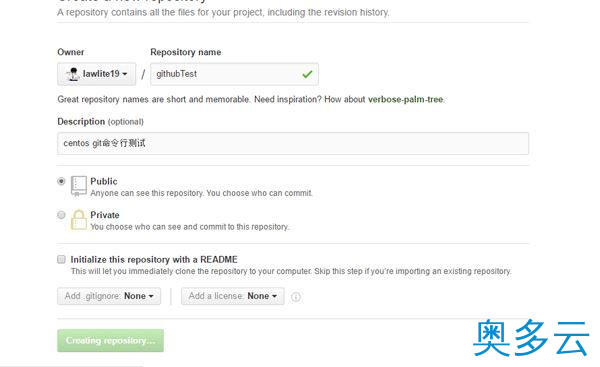Image resolution: width=600 pixels, height=367 pixels.
Task: Click the Initialize this repository README label
Action: [x=154, y=259]
